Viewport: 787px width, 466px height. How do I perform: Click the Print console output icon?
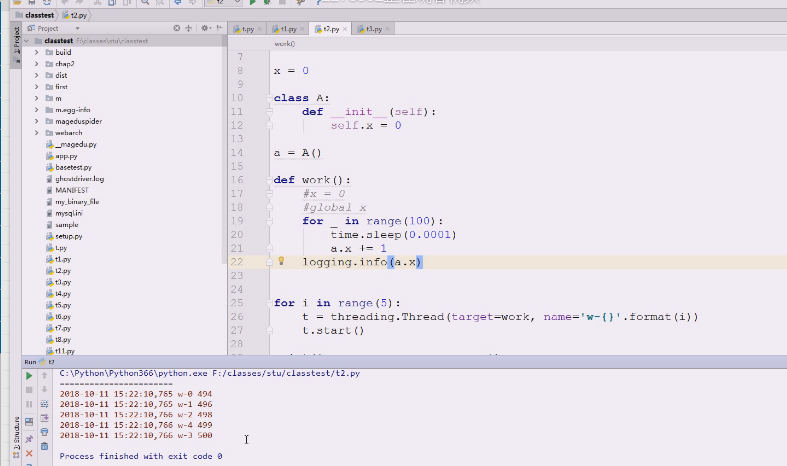tap(44, 432)
